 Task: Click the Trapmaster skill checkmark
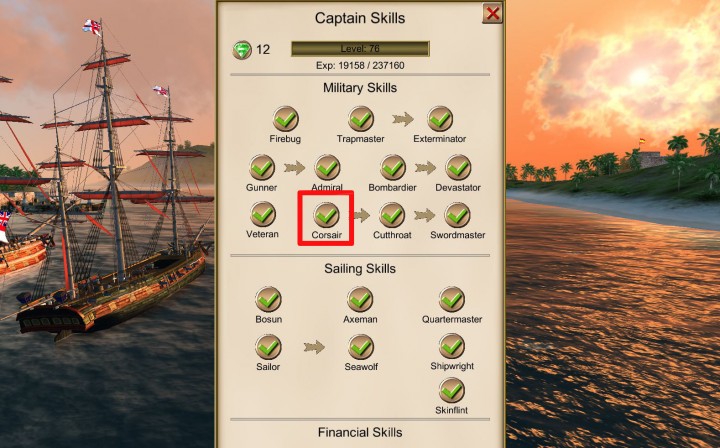click(x=360, y=119)
